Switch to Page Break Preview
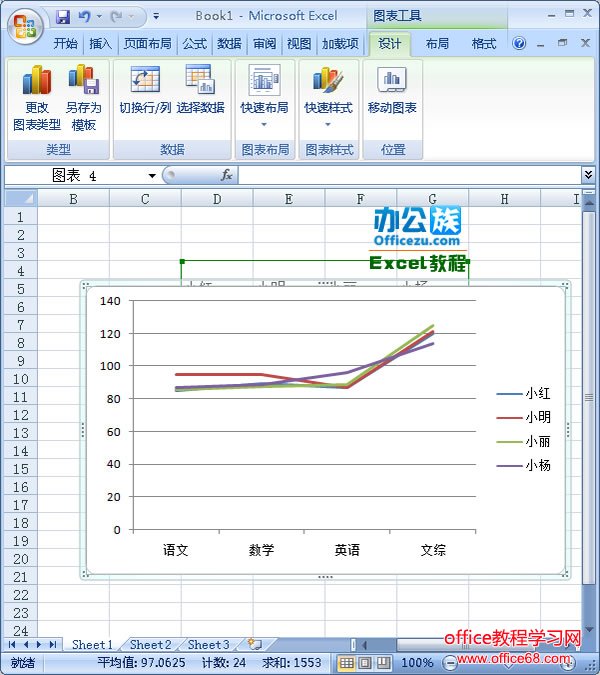The image size is (600, 675). coord(384,663)
